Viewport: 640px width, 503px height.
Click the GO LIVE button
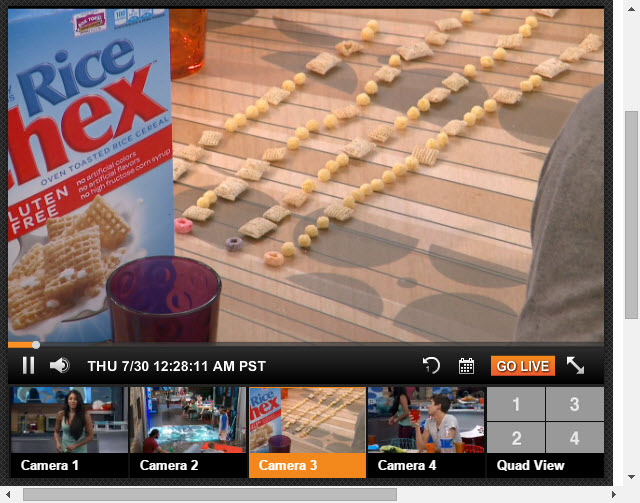coord(523,366)
